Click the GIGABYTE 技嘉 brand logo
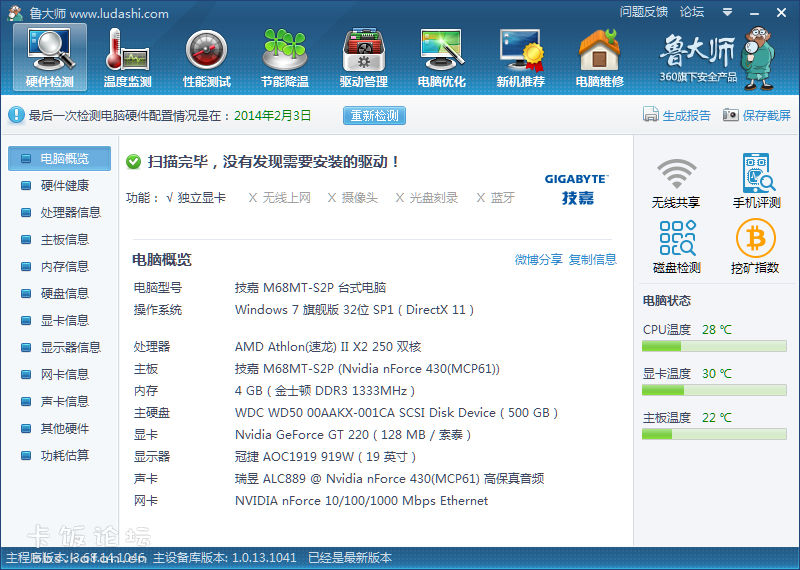 (x=577, y=189)
